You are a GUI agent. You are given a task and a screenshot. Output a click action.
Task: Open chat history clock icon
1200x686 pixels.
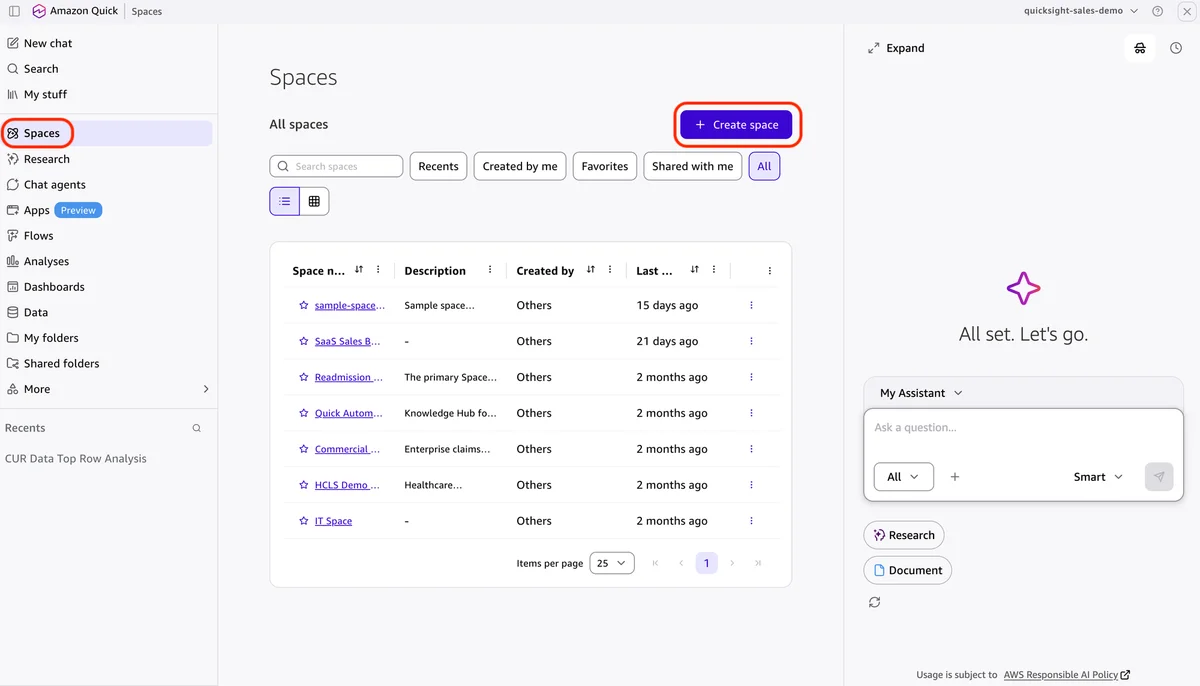pos(1176,48)
